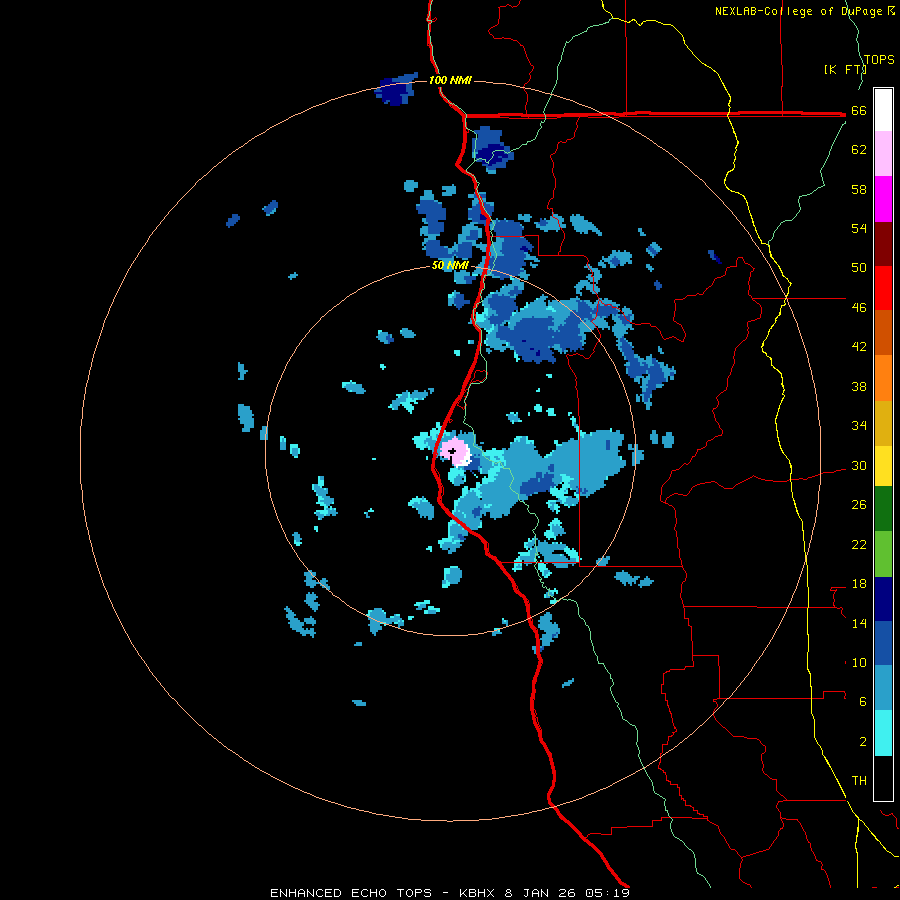Pick the bright orange legend swatch

(x=883, y=378)
